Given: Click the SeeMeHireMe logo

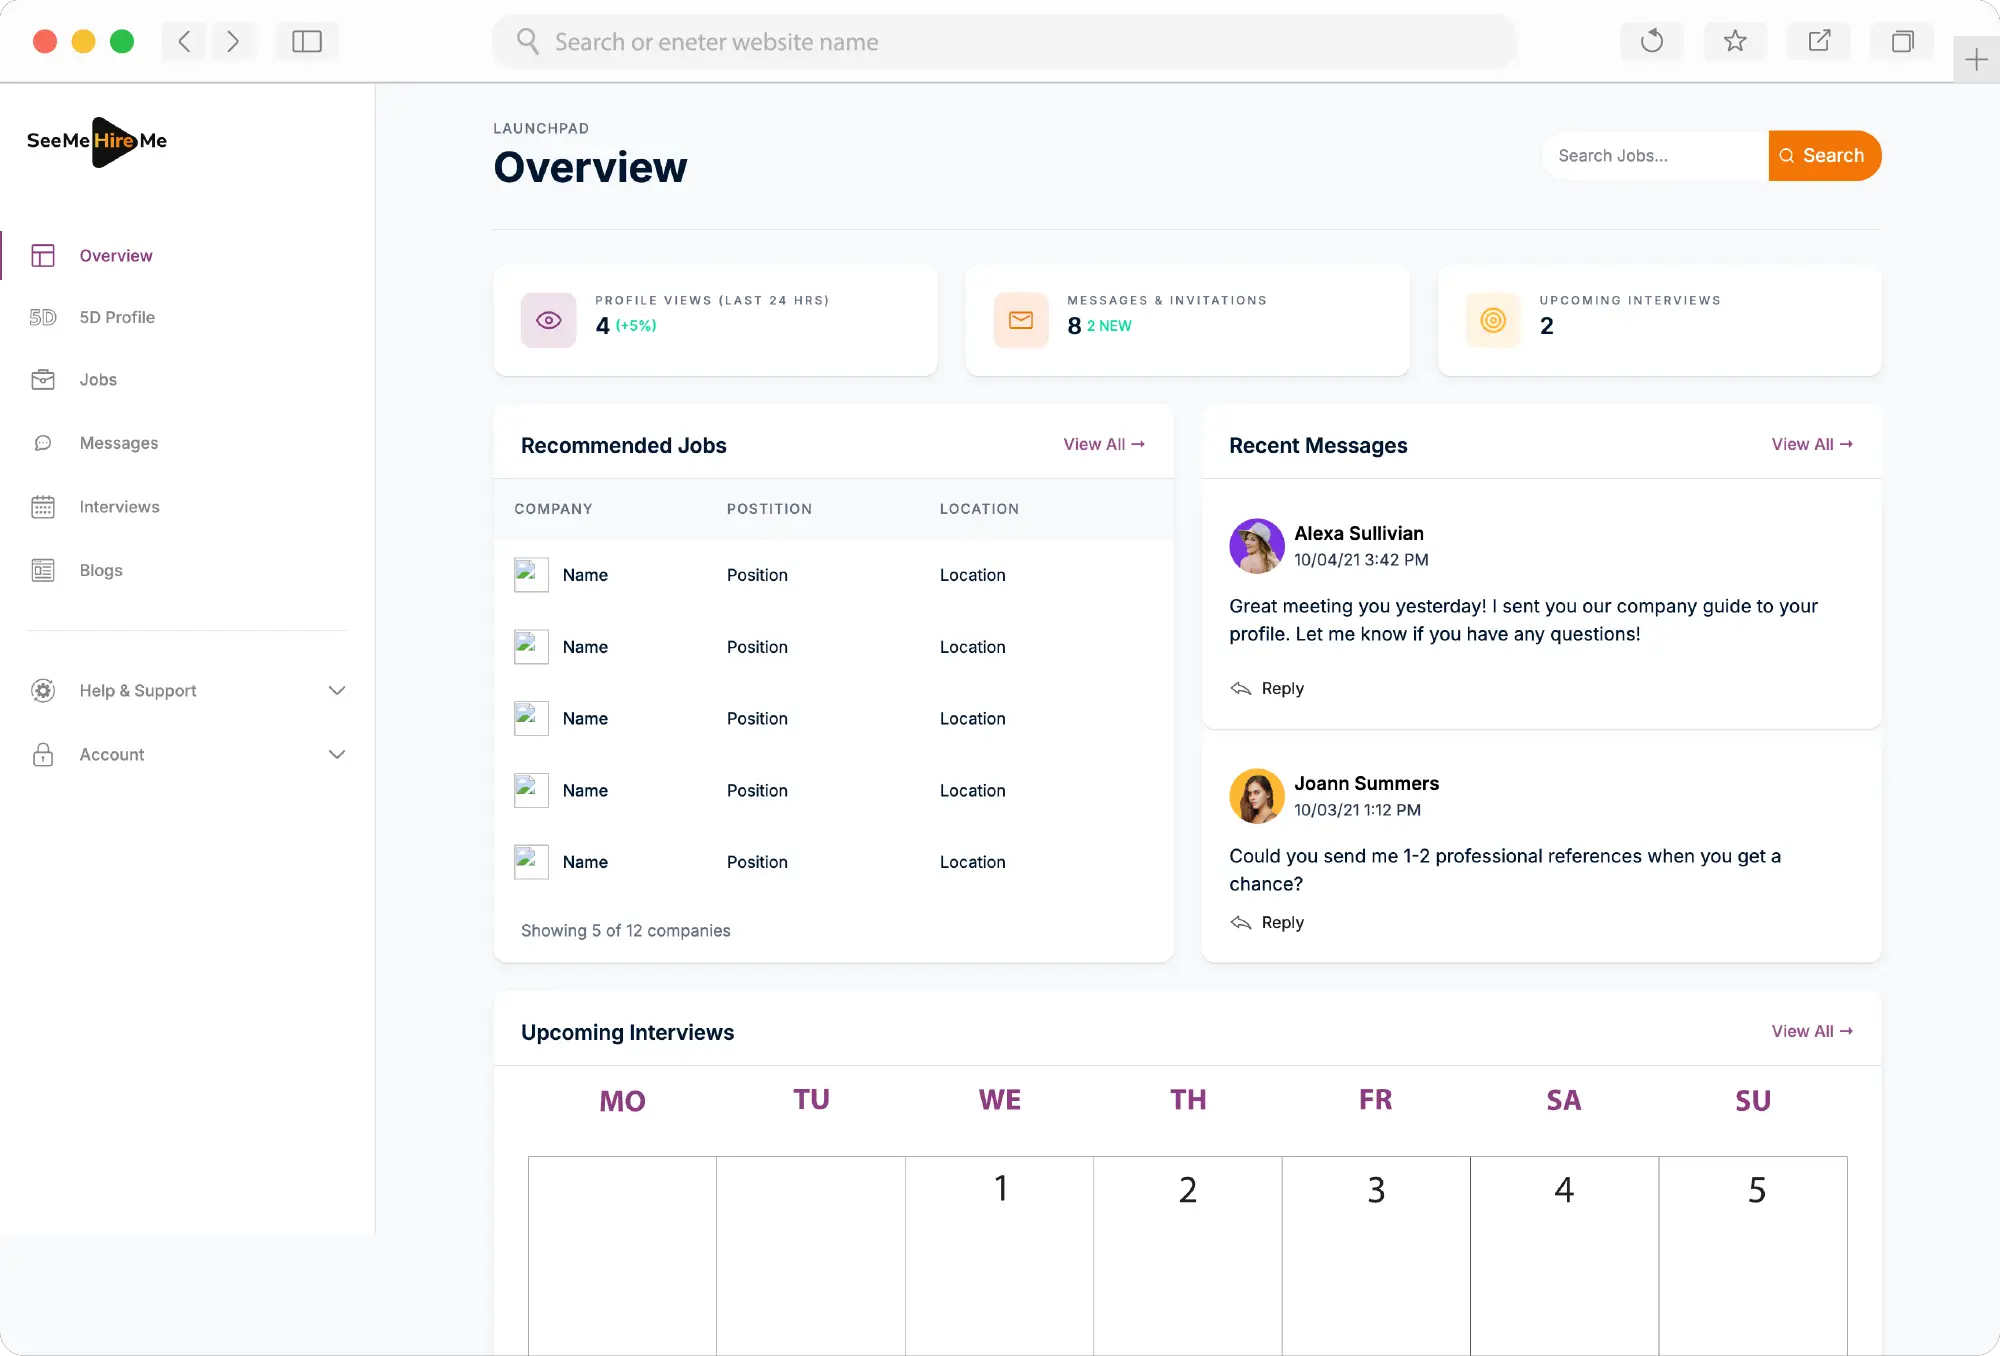Looking at the screenshot, I should click(x=96, y=142).
